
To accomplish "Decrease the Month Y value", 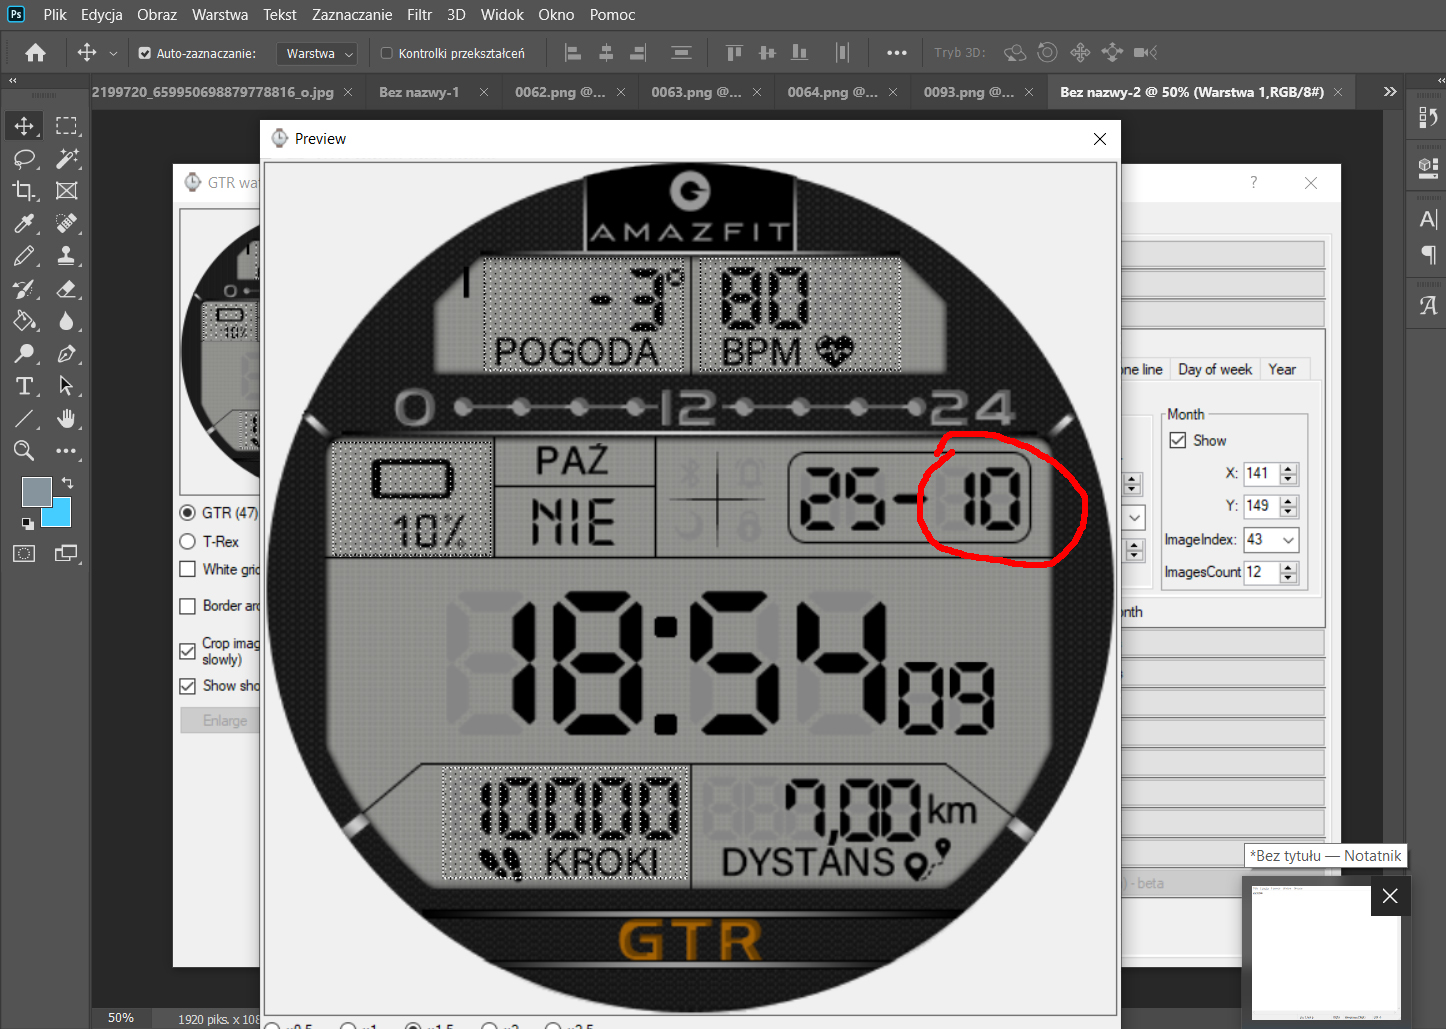I will pos(1289,512).
